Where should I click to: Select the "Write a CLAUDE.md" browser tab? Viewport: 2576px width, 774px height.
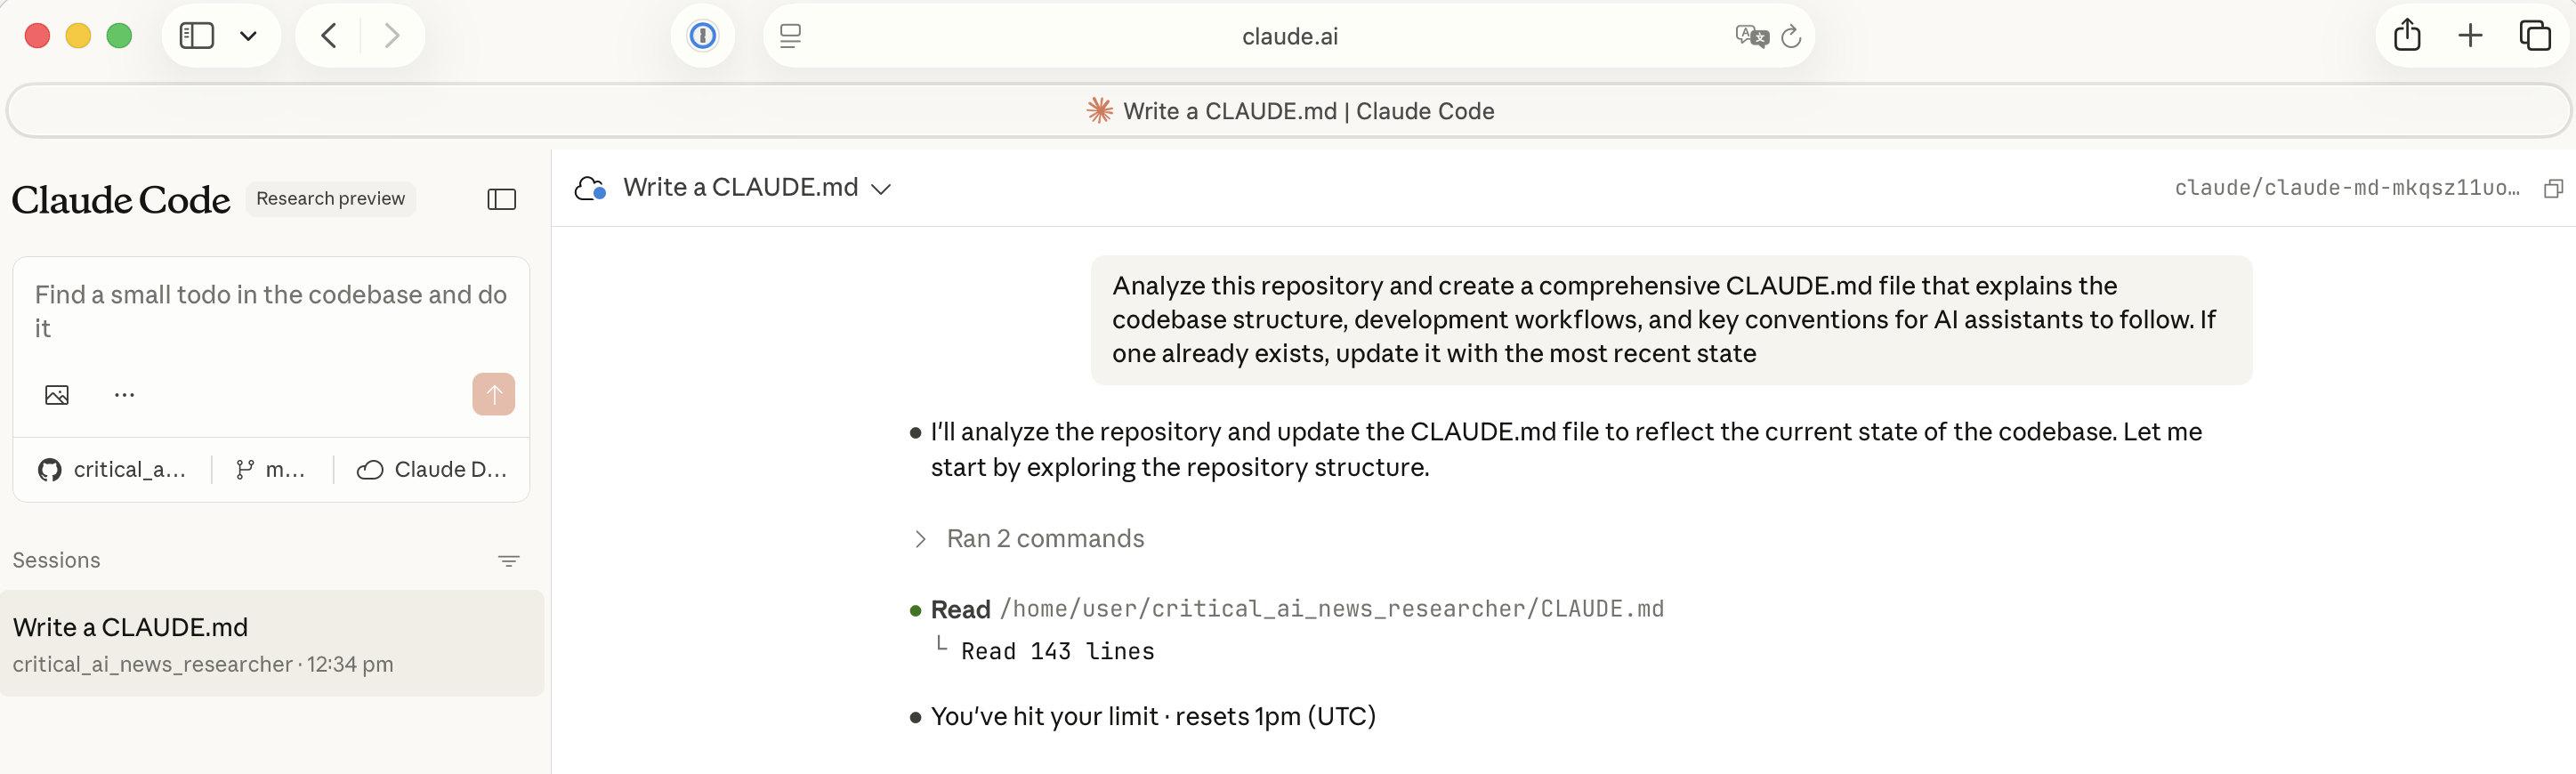(1288, 111)
